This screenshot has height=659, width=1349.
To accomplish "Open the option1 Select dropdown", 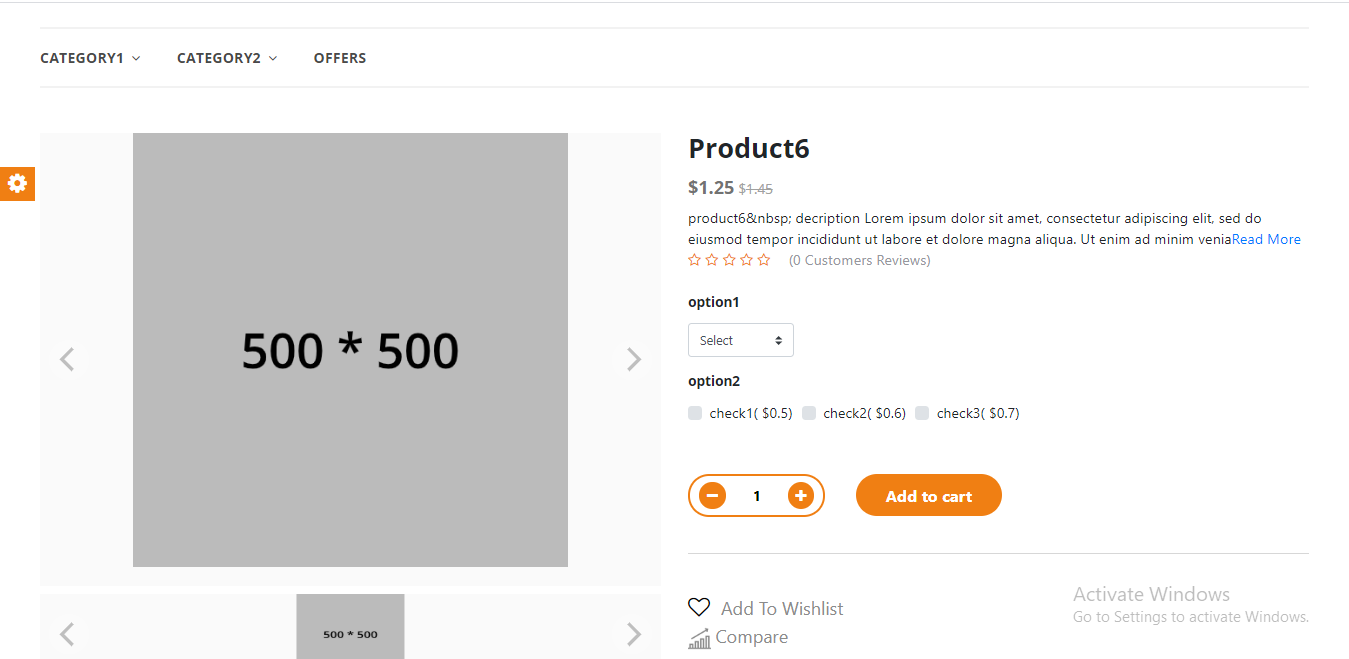I will [740, 340].
